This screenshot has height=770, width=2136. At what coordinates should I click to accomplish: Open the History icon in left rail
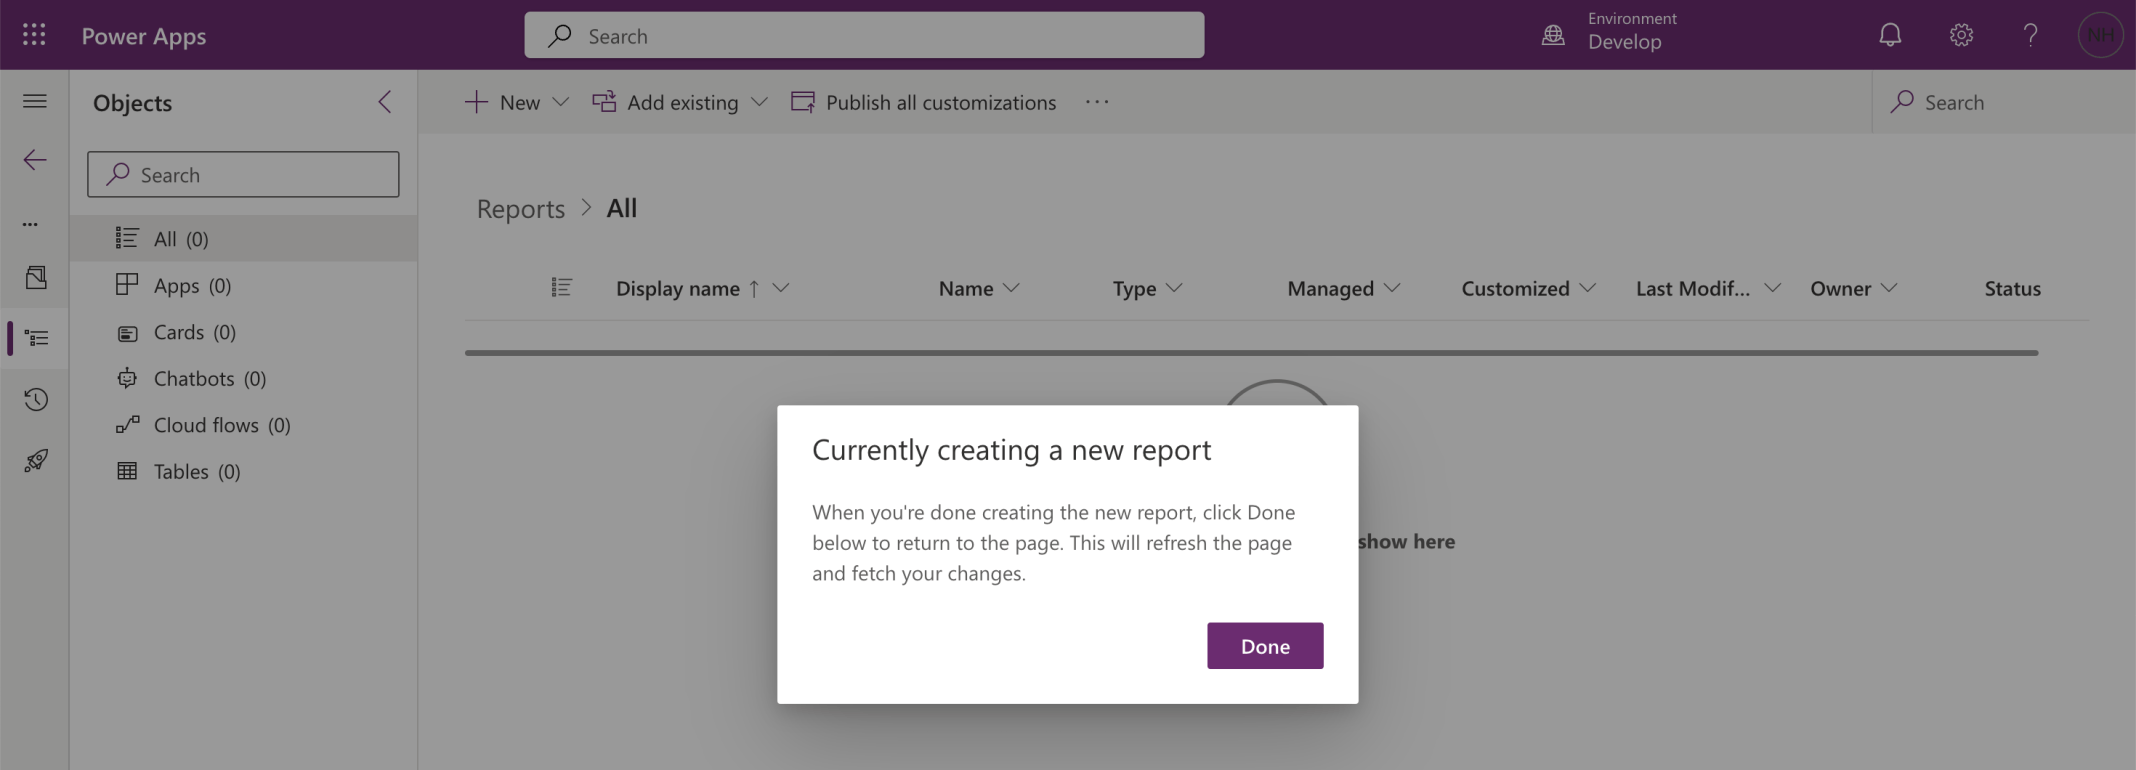(x=36, y=400)
